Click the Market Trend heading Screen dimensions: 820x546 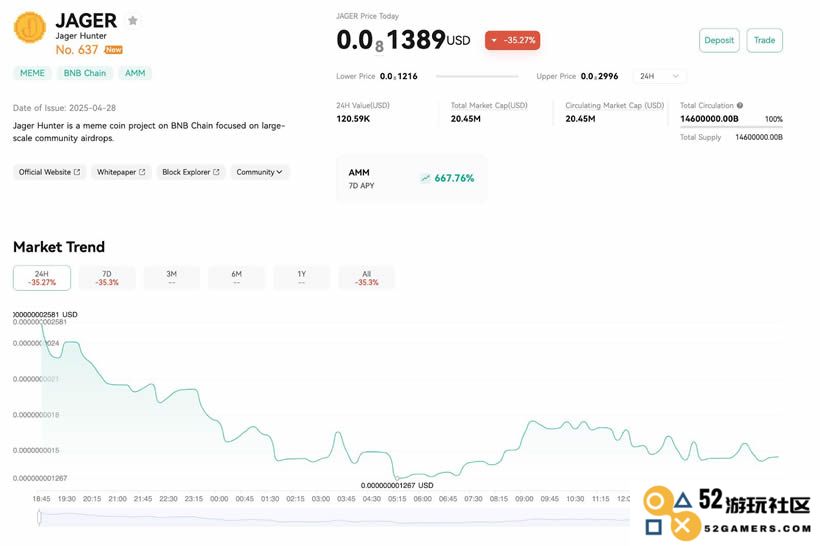point(59,247)
